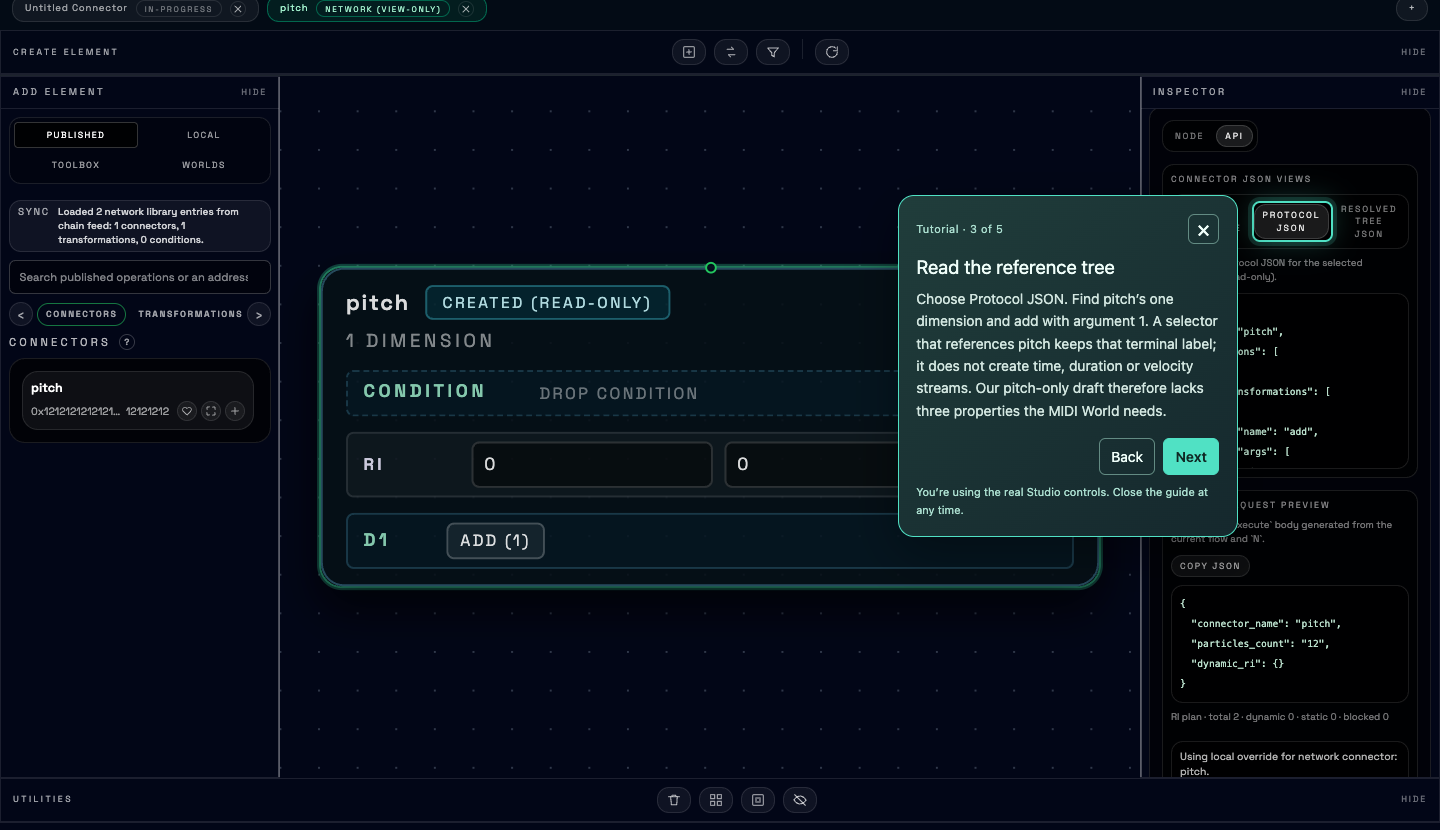Click the pitch connector card title
This screenshot has height=830, width=1440.
[47, 388]
